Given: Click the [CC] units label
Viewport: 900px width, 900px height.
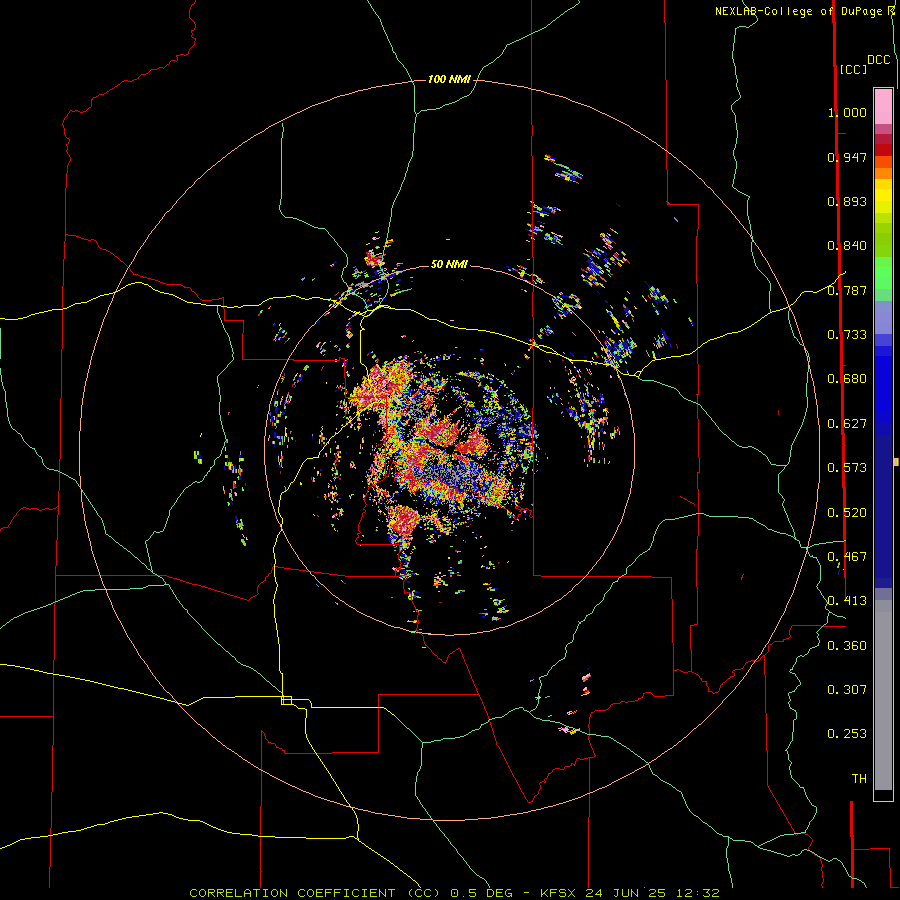Looking at the screenshot, I should coord(854,69).
